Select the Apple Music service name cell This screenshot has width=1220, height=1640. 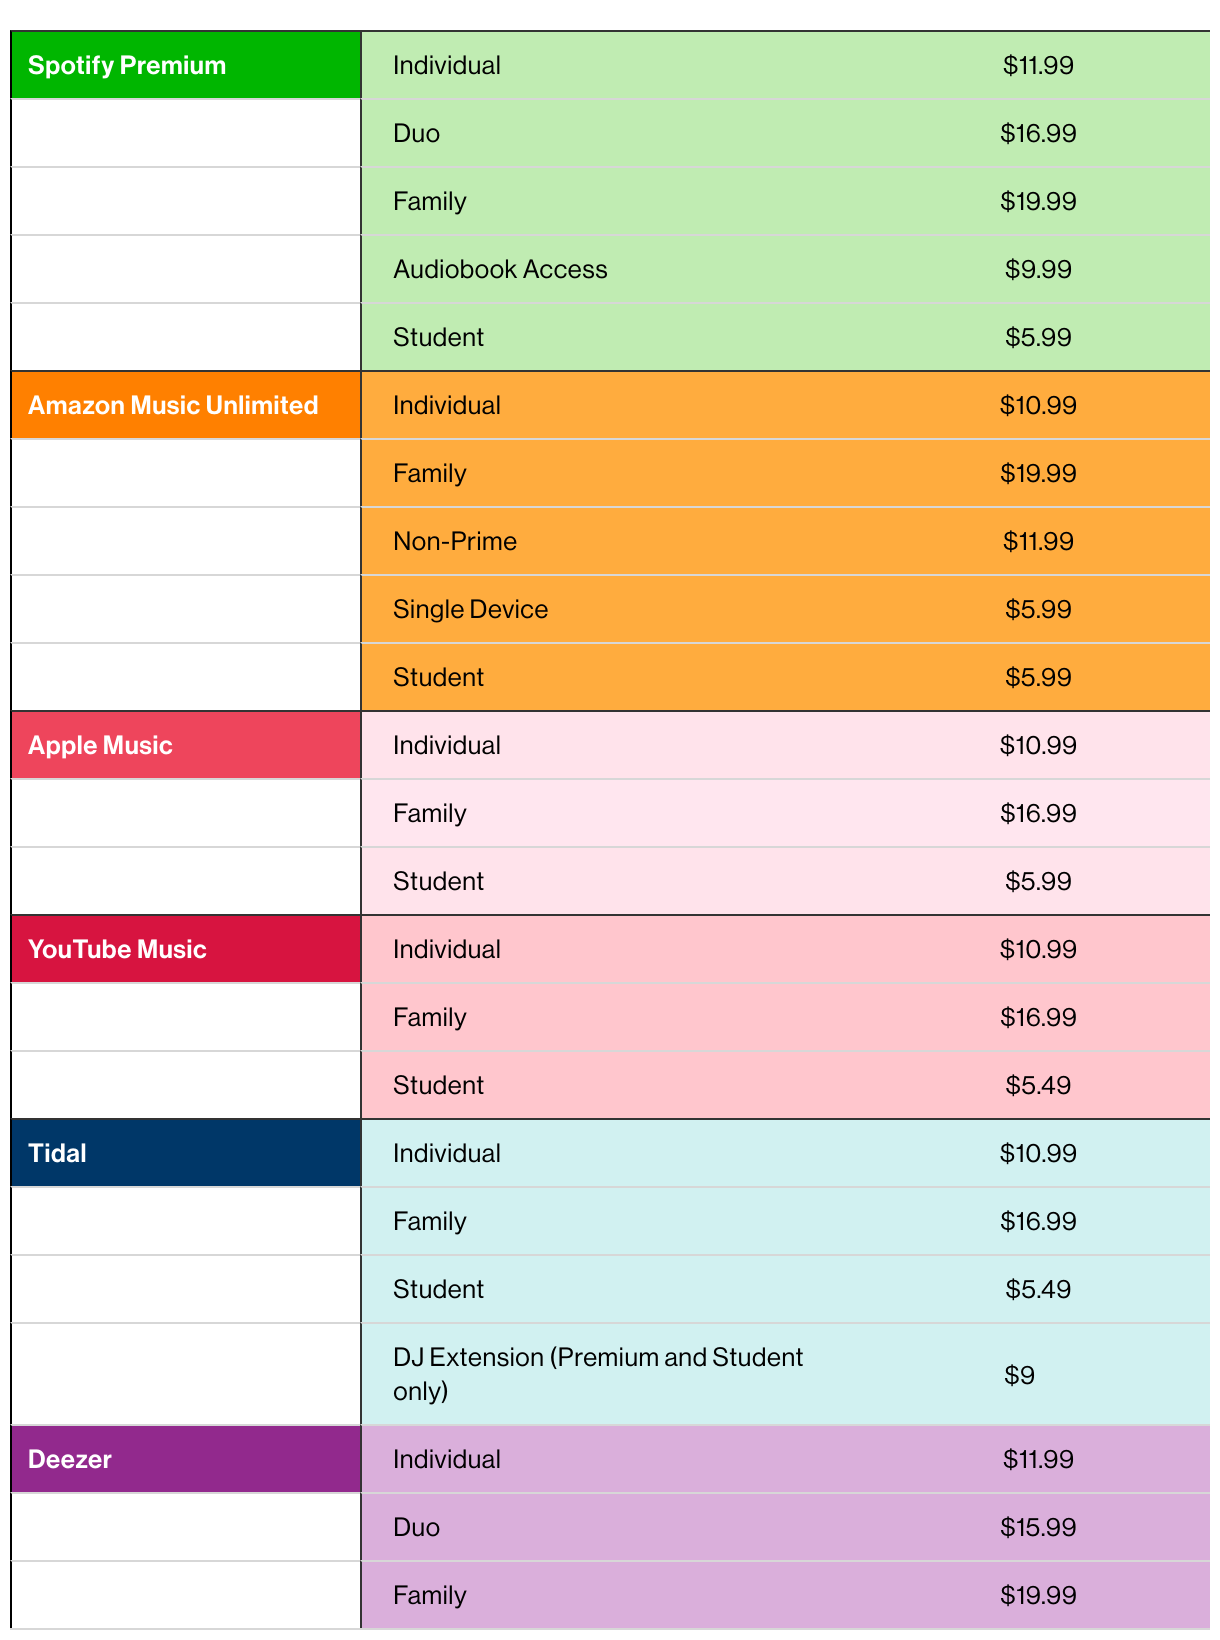tap(100, 746)
